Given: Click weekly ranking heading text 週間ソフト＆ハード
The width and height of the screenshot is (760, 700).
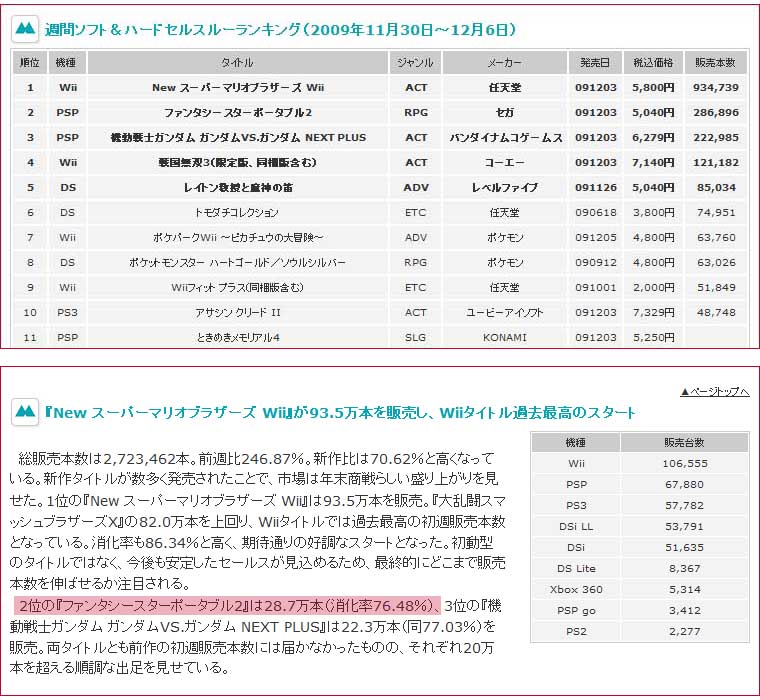Looking at the screenshot, I should [x=281, y=30].
